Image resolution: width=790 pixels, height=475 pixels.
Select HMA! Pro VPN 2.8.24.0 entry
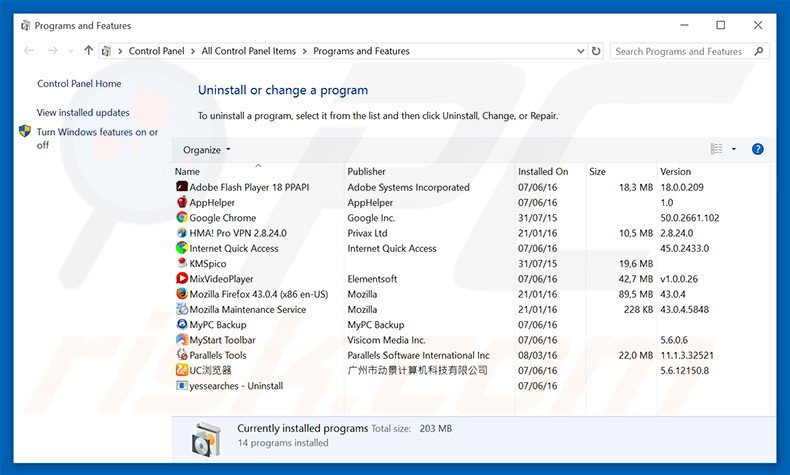click(x=238, y=233)
